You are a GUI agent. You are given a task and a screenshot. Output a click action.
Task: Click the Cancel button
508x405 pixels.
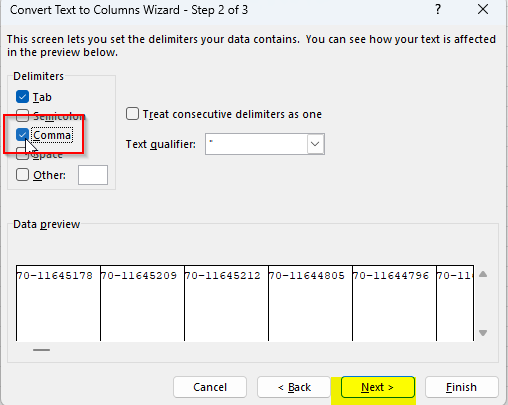[x=210, y=387]
